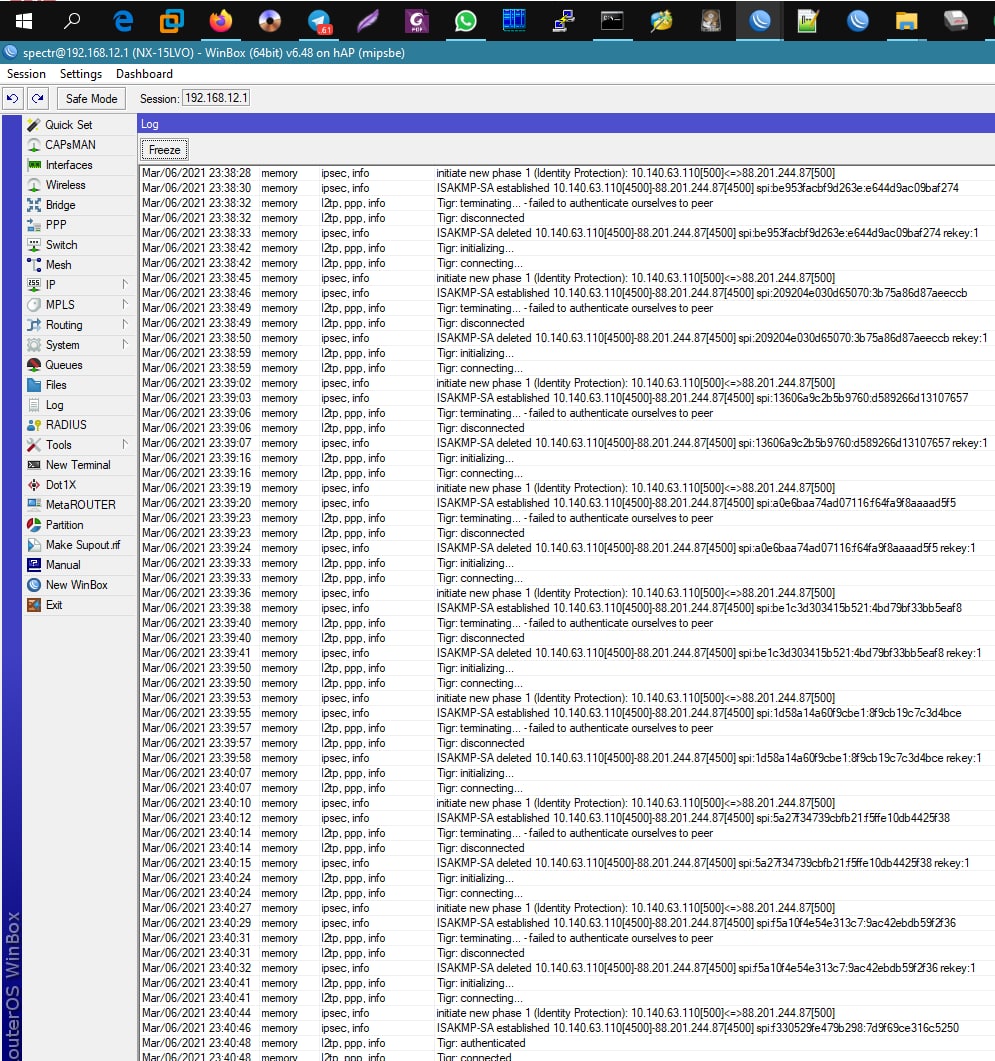Open the Session menu
This screenshot has height=1061, width=995.
coord(26,74)
